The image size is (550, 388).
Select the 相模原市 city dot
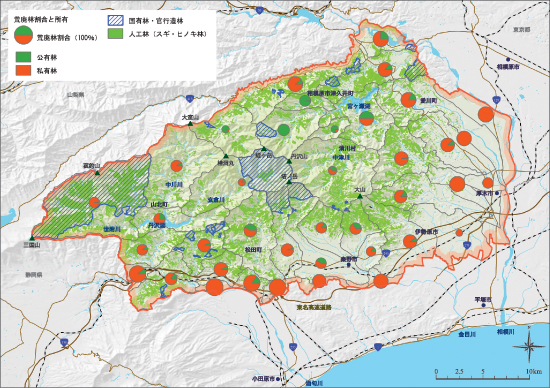pos(508,60)
